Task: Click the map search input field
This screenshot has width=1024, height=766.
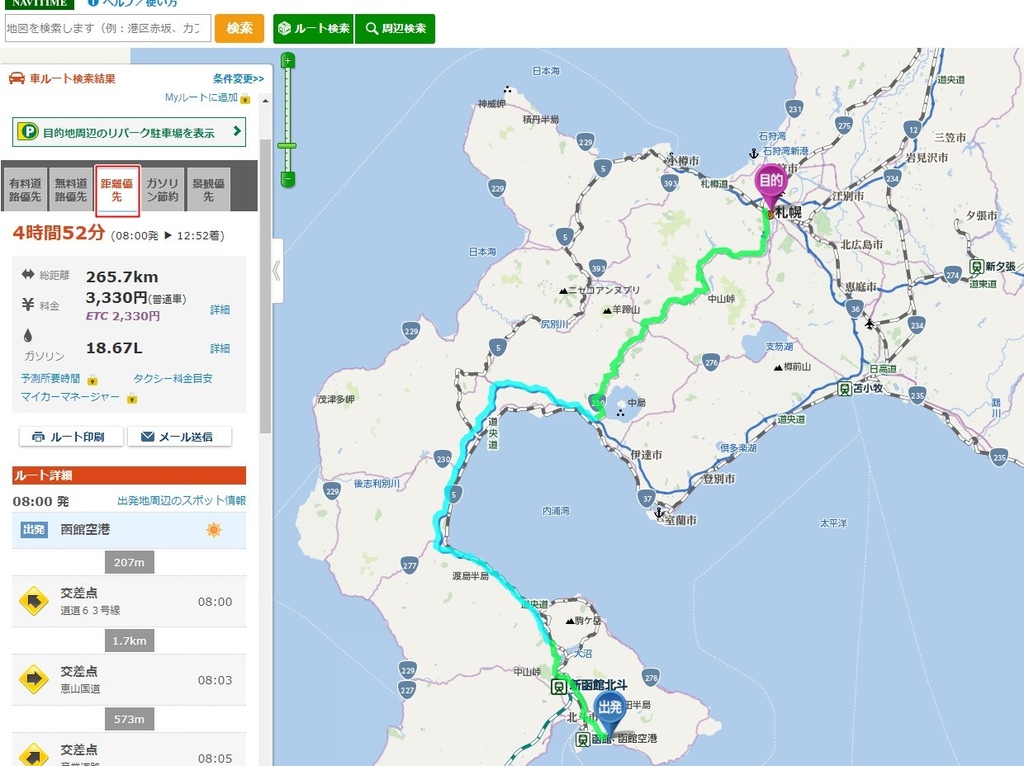Action: [x=108, y=29]
